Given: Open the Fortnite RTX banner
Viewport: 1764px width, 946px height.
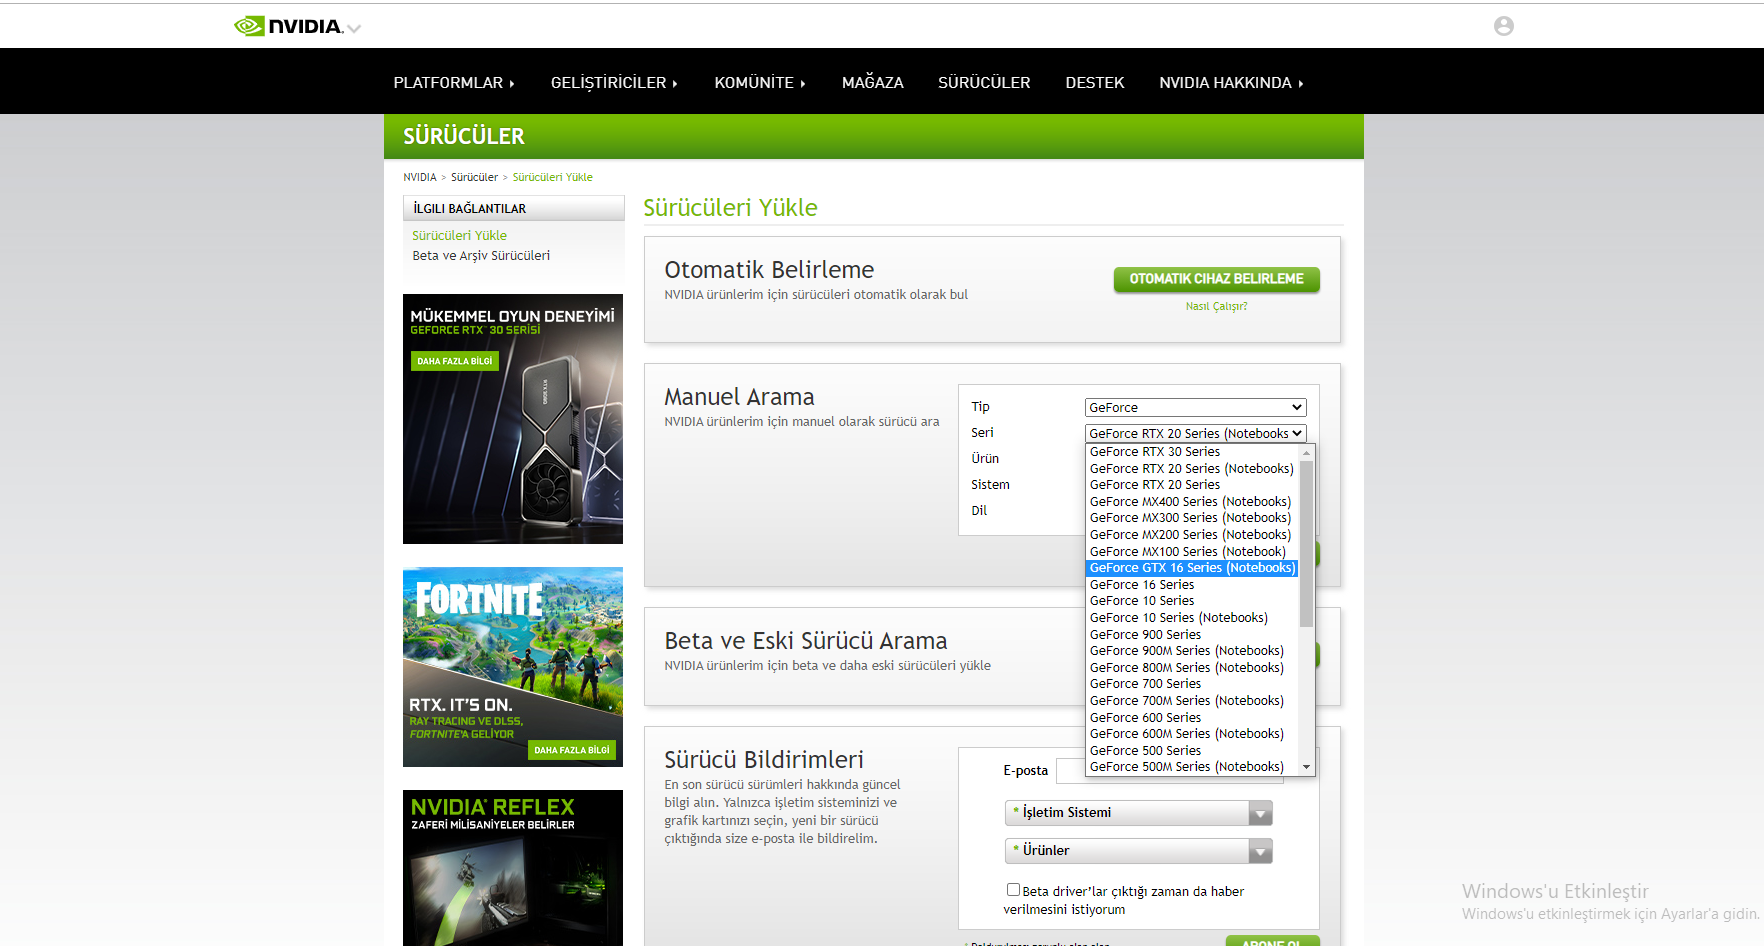Looking at the screenshot, I should pyautogui.click(x=513, y=667).
